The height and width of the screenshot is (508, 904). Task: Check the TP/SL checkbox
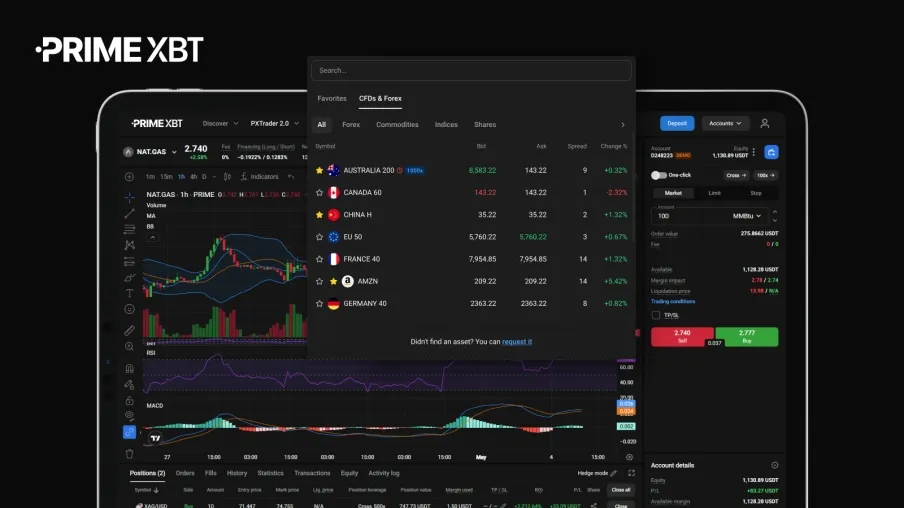[x=656, y=315]
